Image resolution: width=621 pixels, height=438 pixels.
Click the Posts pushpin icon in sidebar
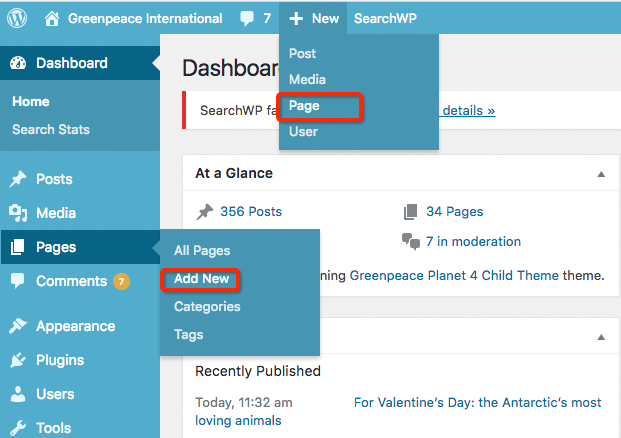(x=18, y=179)
